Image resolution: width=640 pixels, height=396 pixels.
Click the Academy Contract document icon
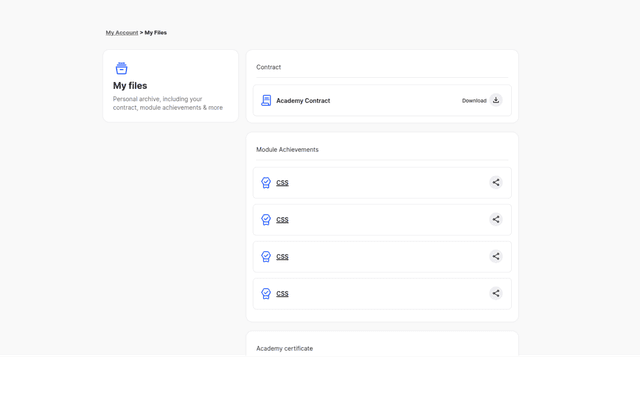point(266,100)
